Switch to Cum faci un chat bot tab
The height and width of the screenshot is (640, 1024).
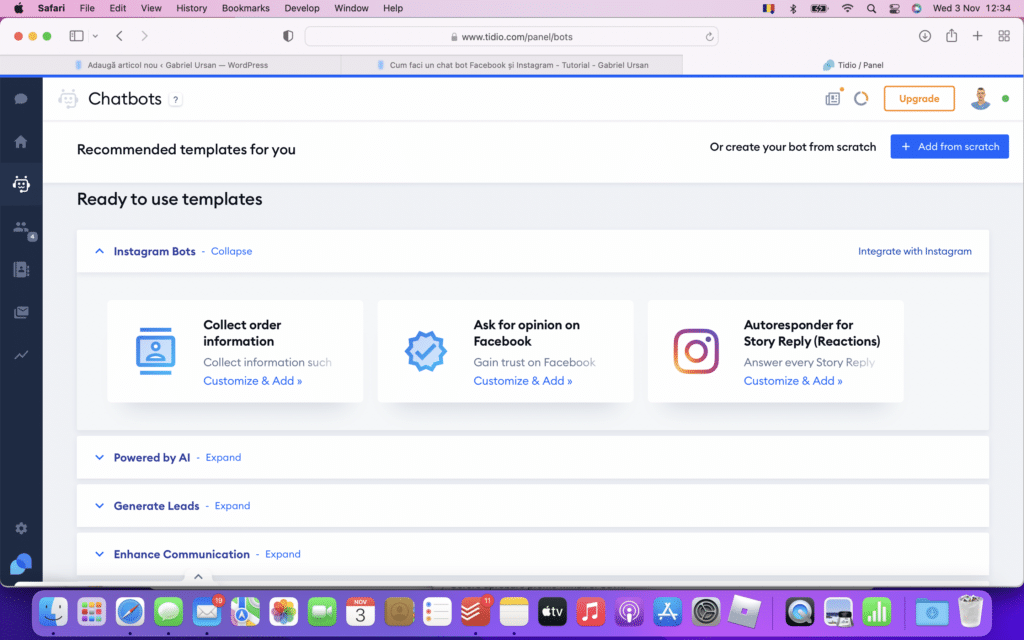[512, 65]
